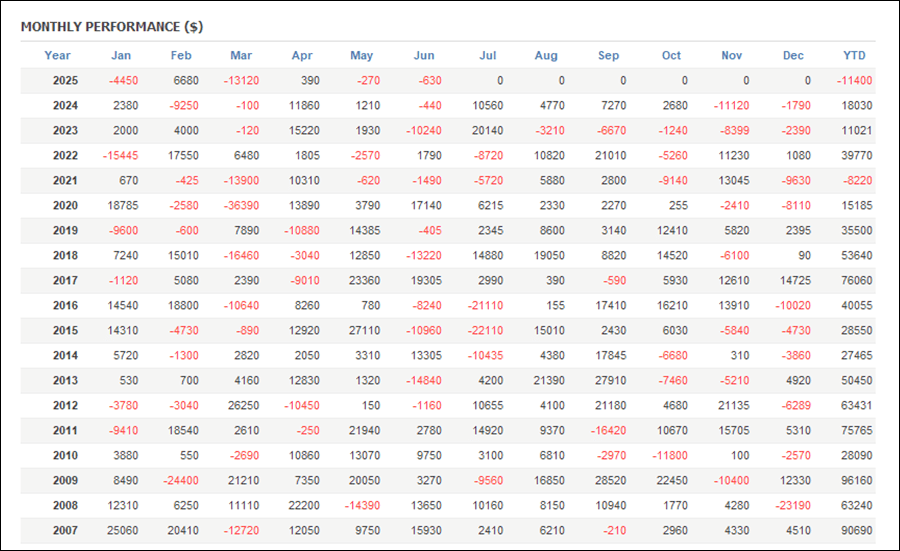Screen dimensions: 900x551
Task: Click the 2013 September value 27910
Action: click(611, 380)
